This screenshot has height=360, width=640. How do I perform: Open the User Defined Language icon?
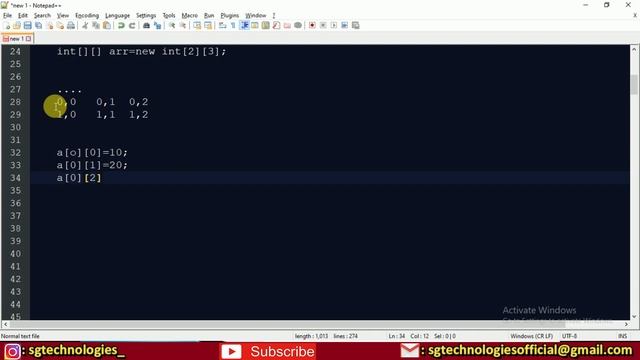tap(255, 25)
